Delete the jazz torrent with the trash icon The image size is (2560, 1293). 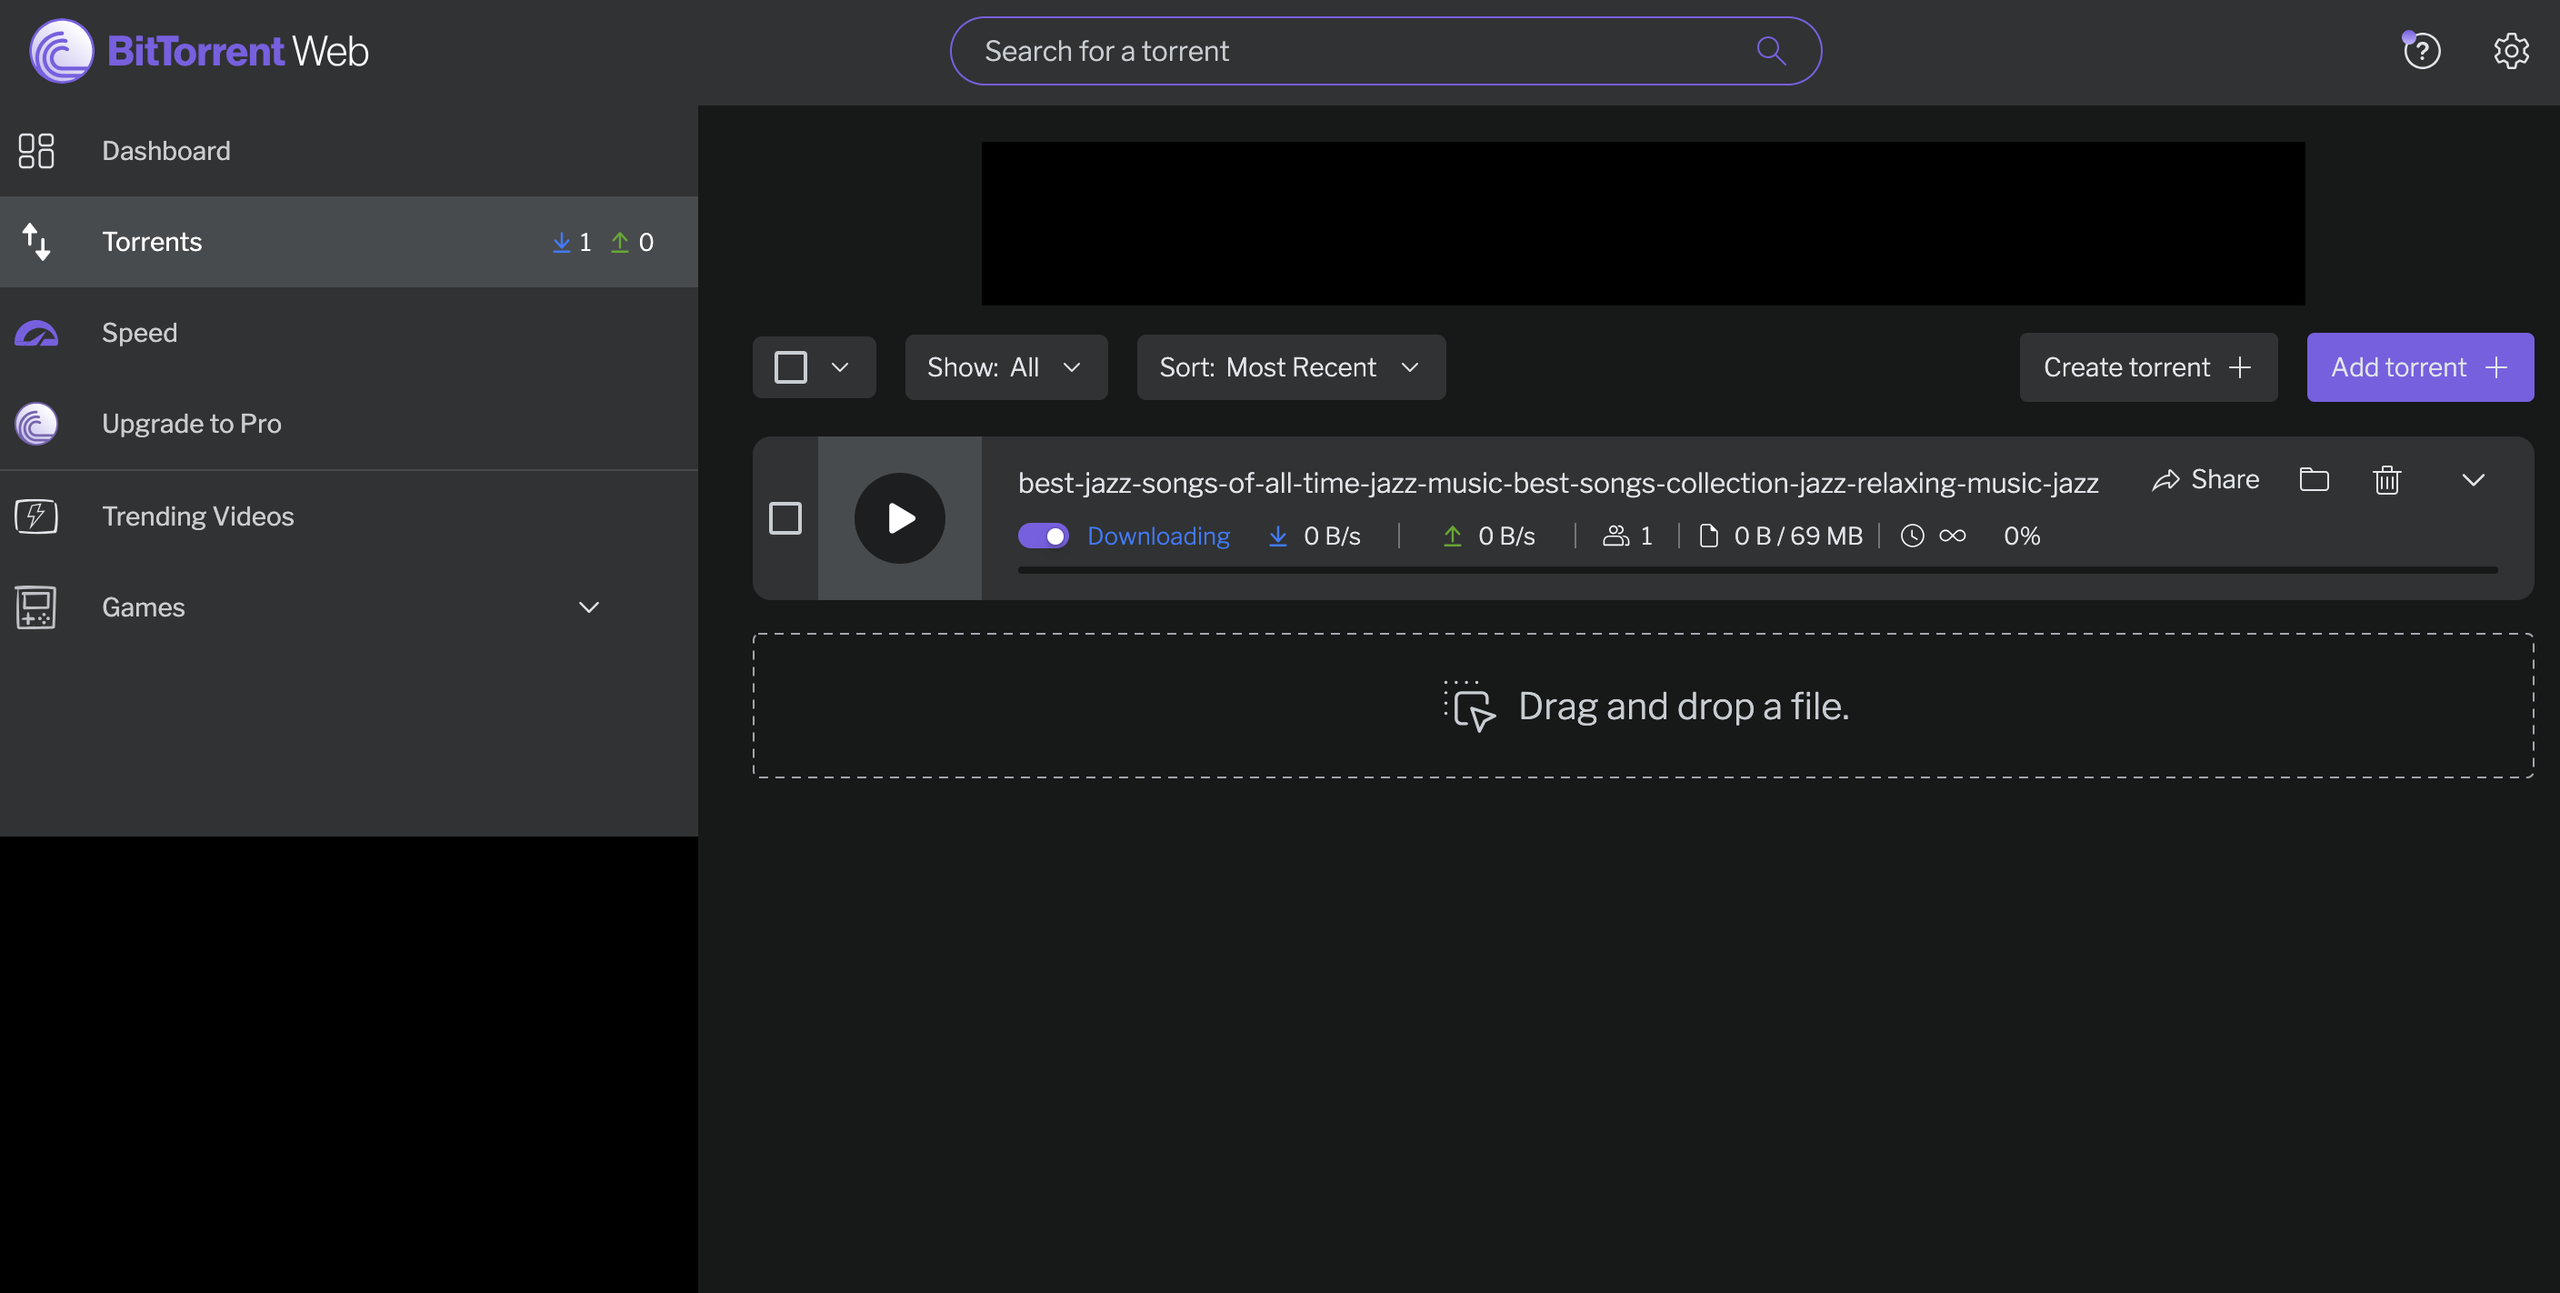point(2386,481)
